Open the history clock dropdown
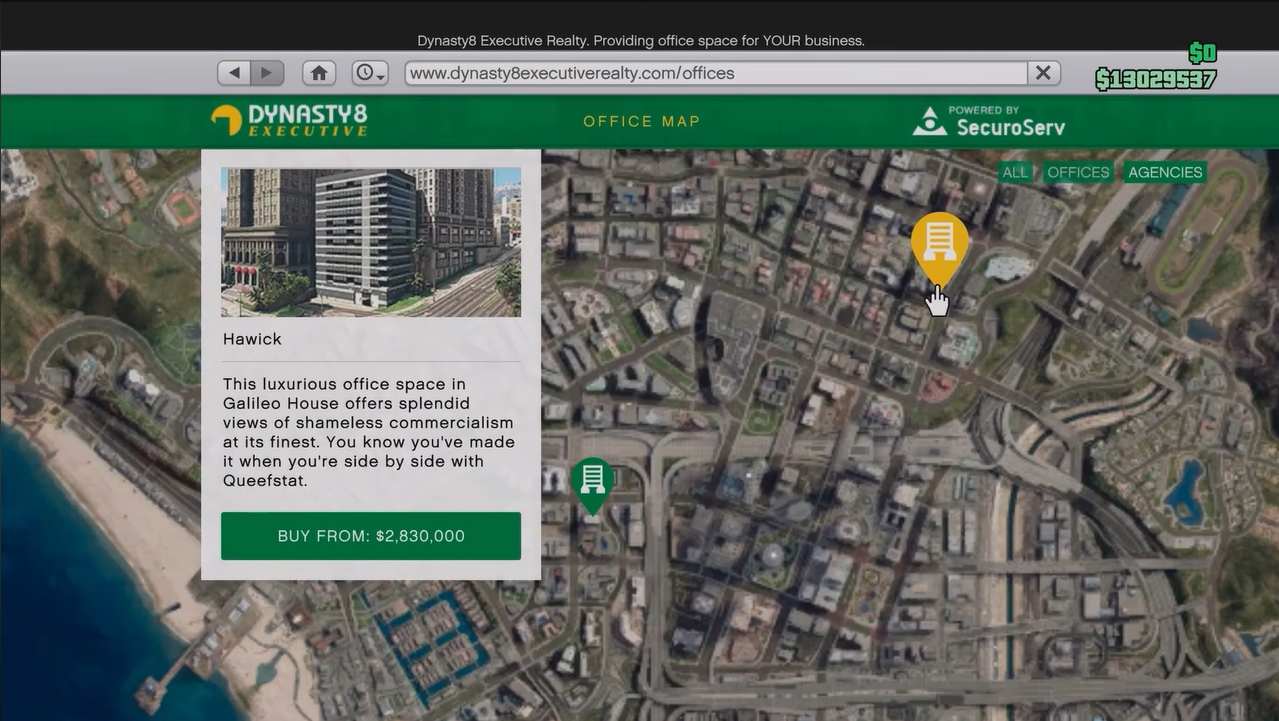Viewport: 1279px width, 721px height. tap(370, 73)
